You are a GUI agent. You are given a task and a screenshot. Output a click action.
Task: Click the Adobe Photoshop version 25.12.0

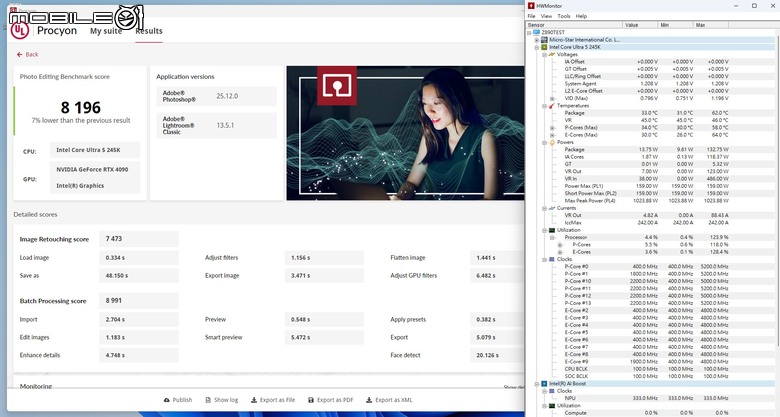pos(227,96)
